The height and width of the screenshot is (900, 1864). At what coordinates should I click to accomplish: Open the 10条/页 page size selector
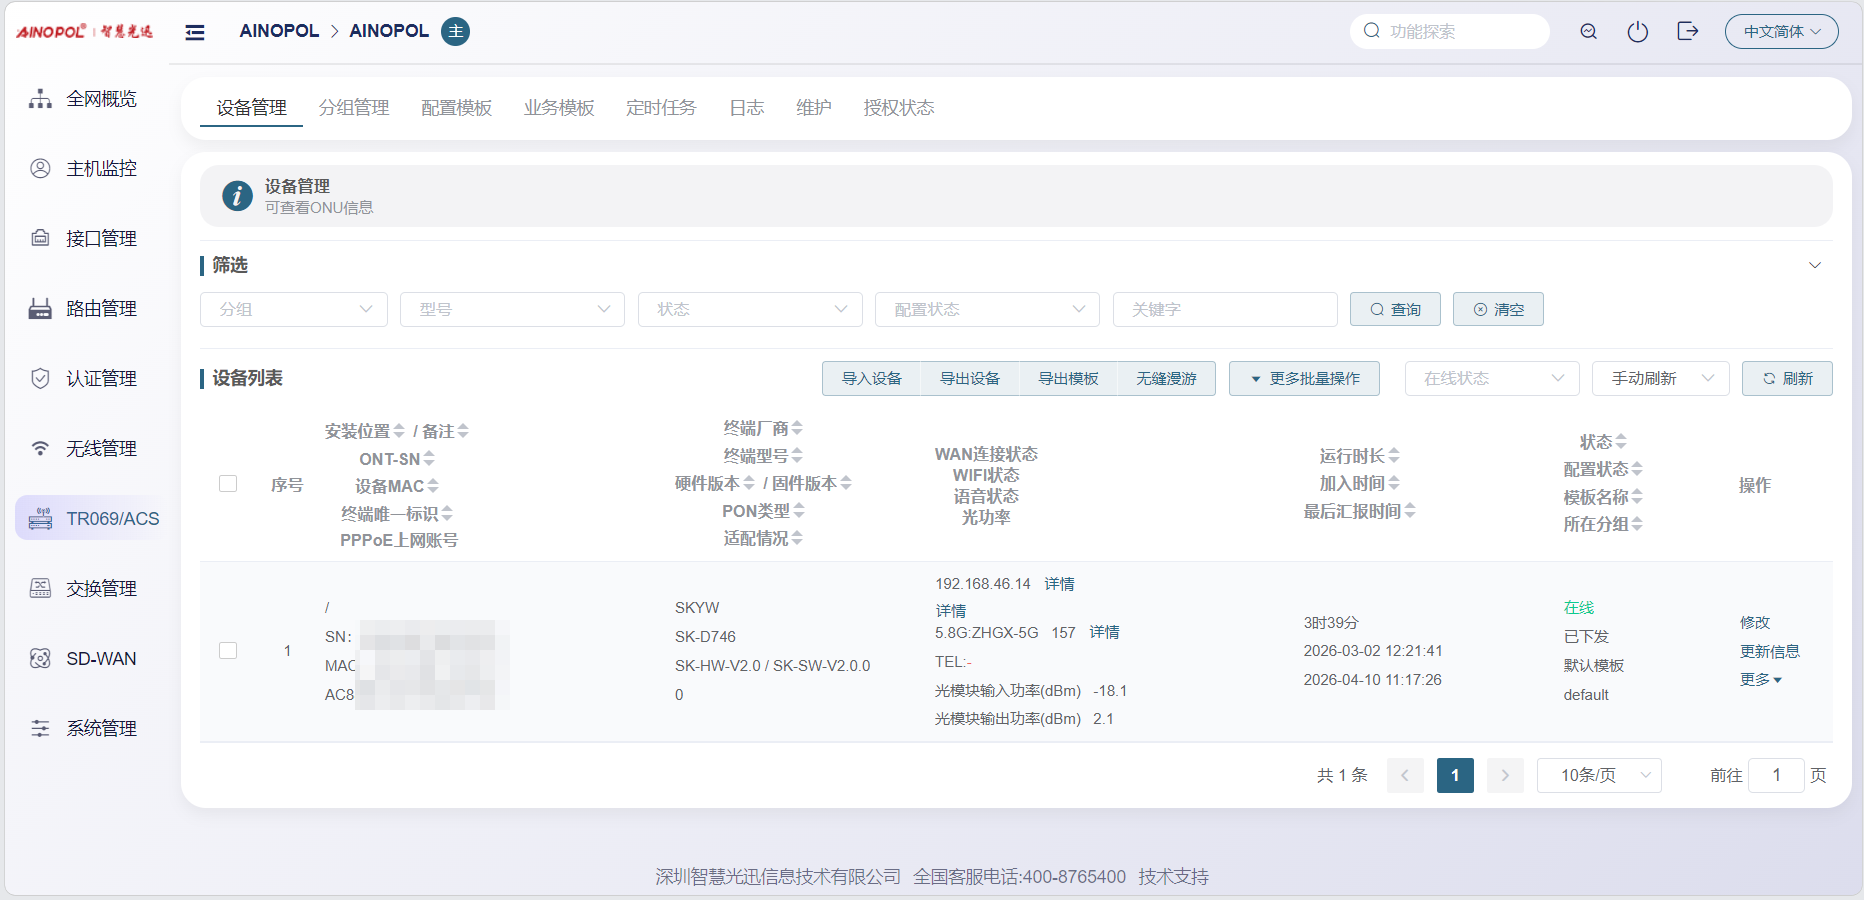(1598, 775)
